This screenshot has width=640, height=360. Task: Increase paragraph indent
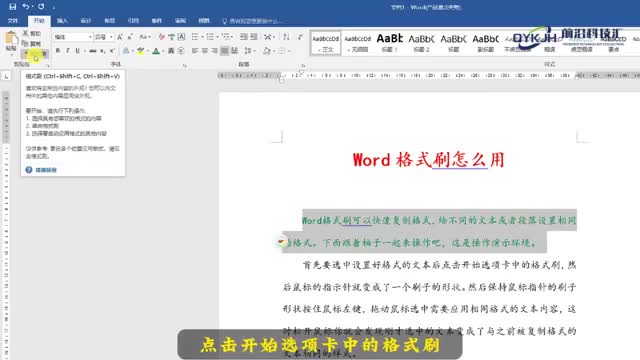[x=253, y=37]
